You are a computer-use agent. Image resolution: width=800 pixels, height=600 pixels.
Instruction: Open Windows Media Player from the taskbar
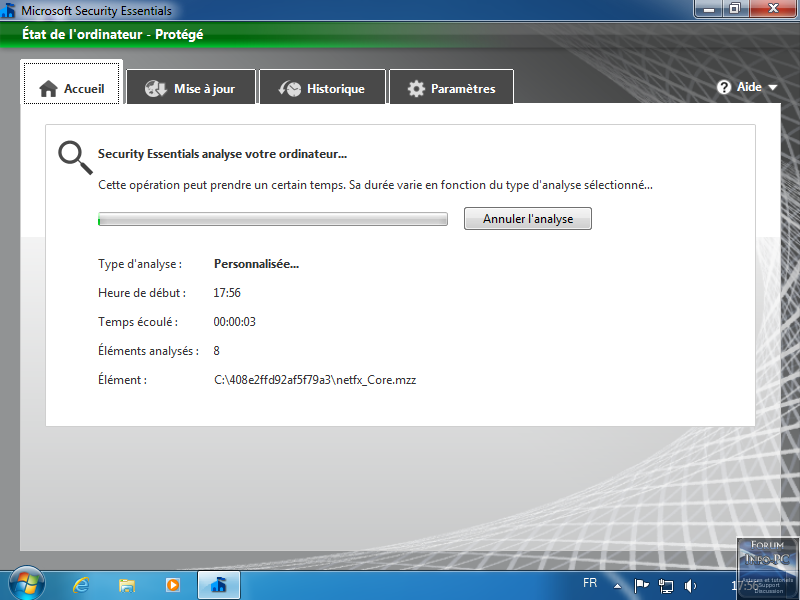(x=173, y=585)
